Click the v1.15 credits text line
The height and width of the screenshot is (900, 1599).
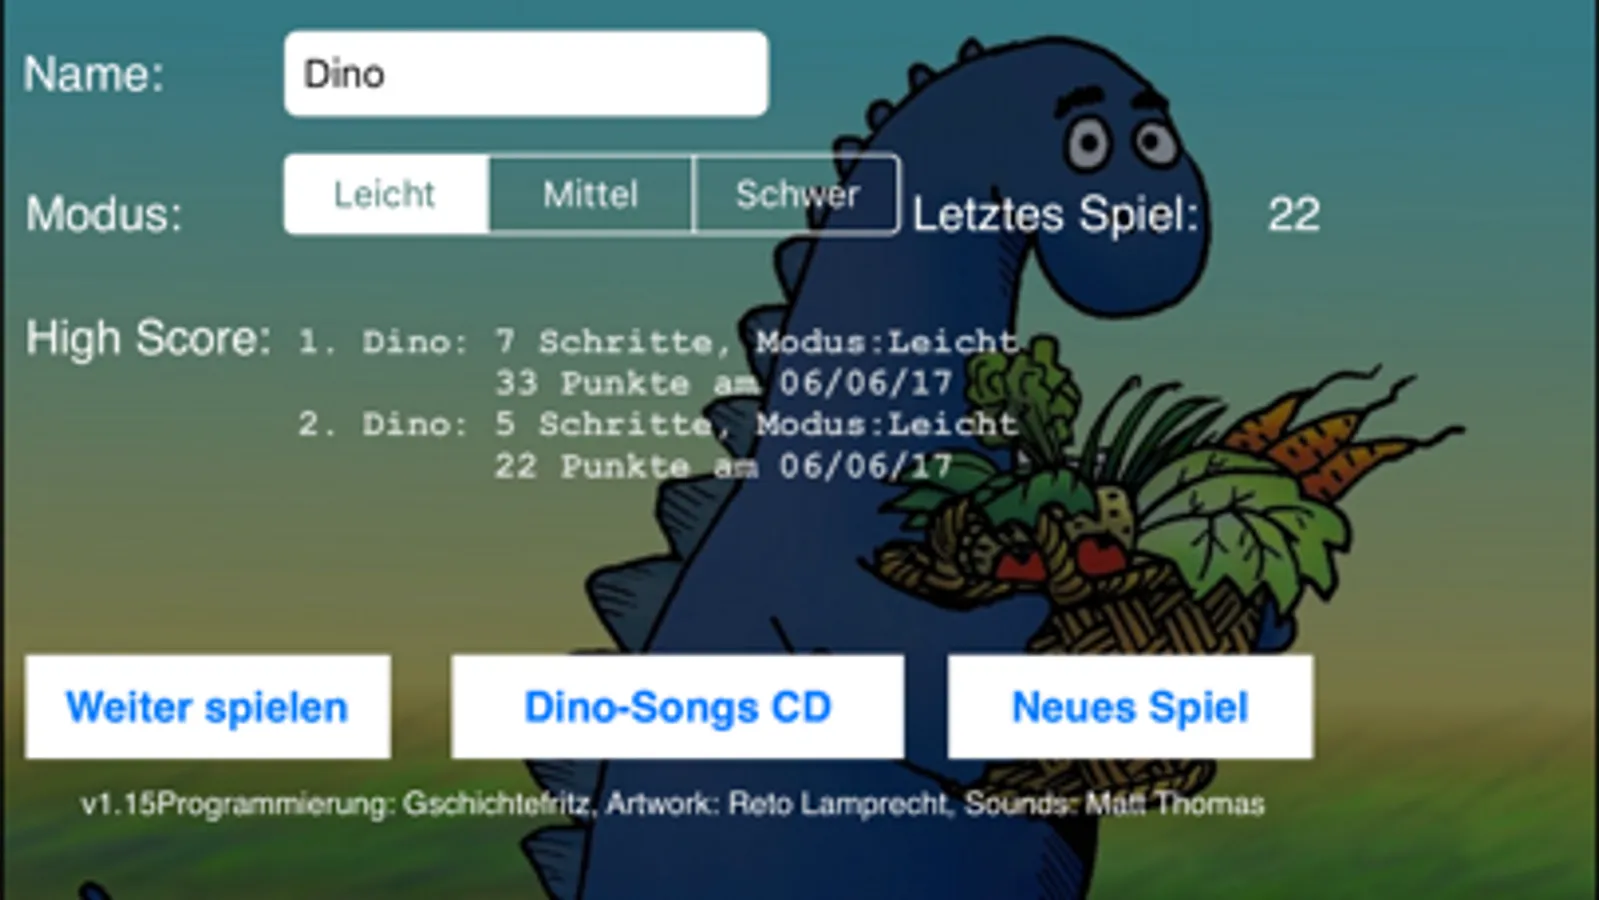tap(672, 804)
